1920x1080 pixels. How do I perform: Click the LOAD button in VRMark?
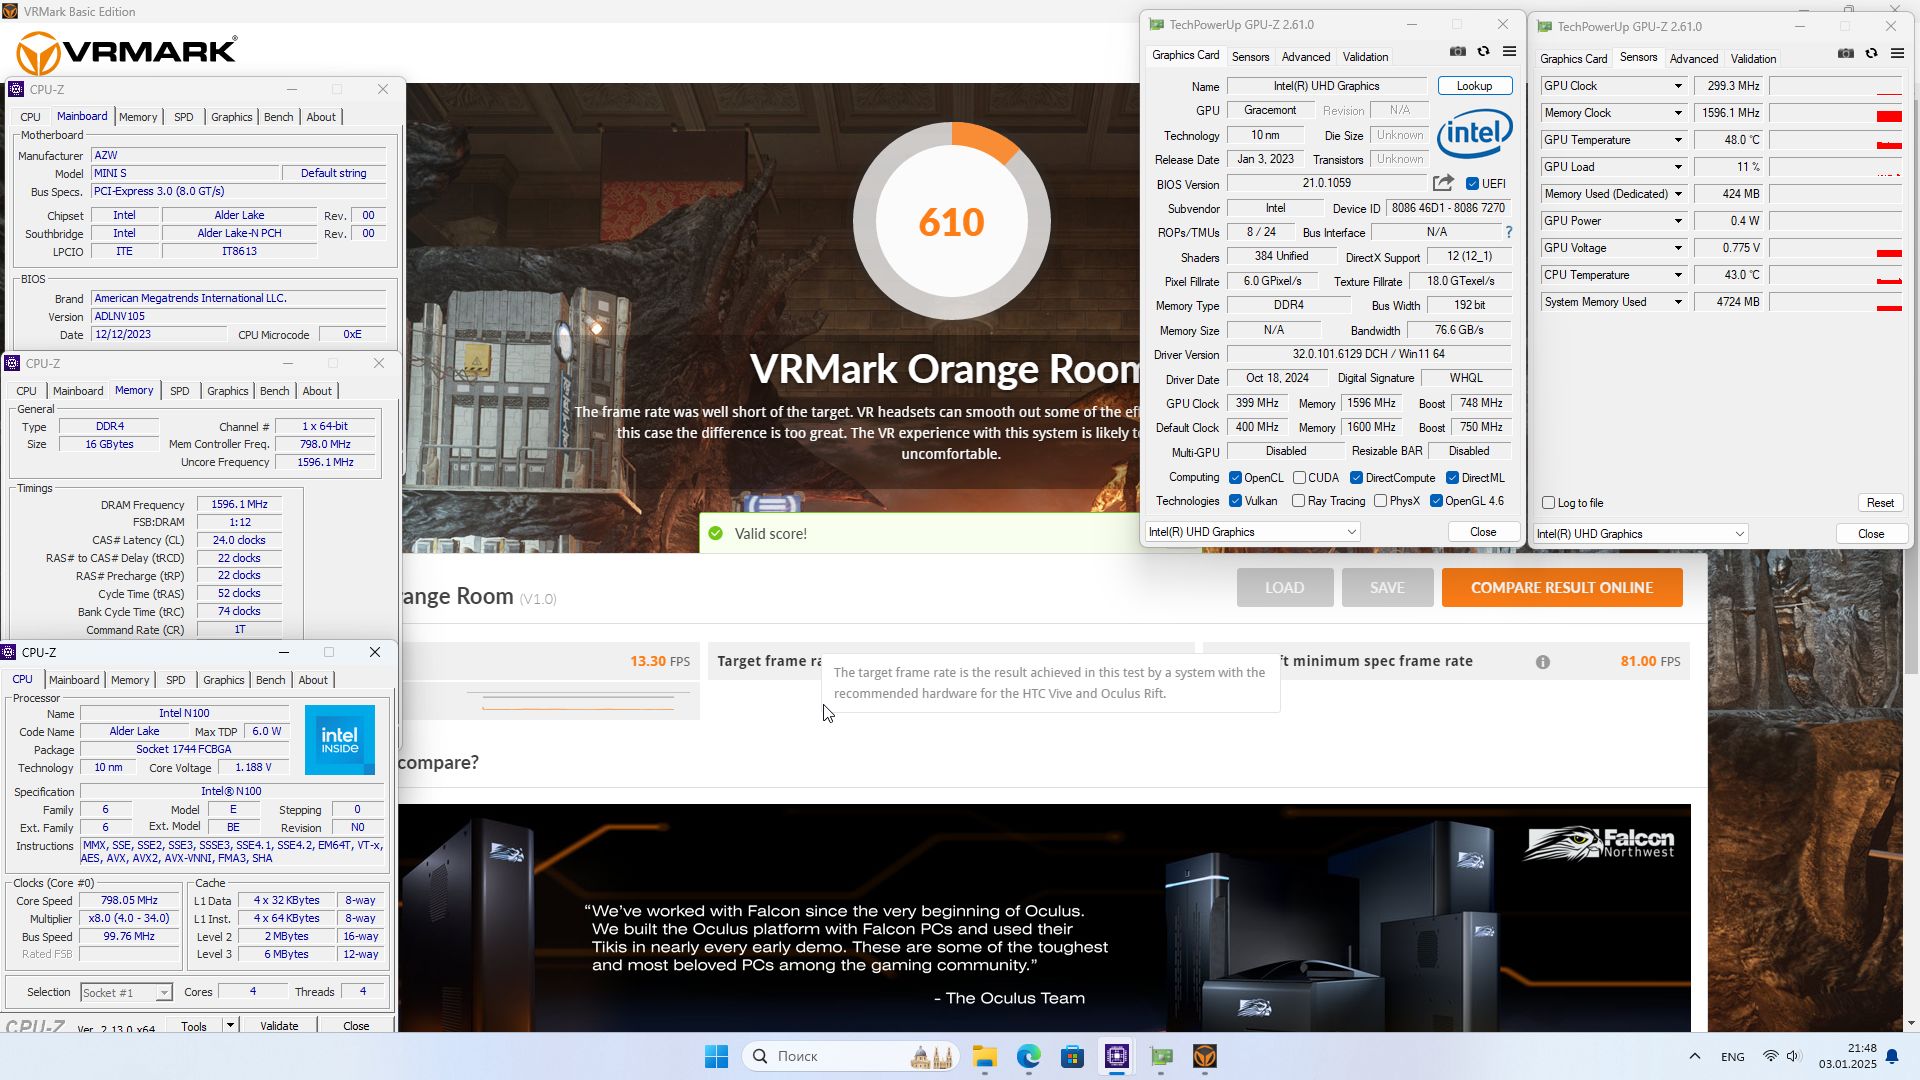pyautogui.click(x=1285, y=588)
